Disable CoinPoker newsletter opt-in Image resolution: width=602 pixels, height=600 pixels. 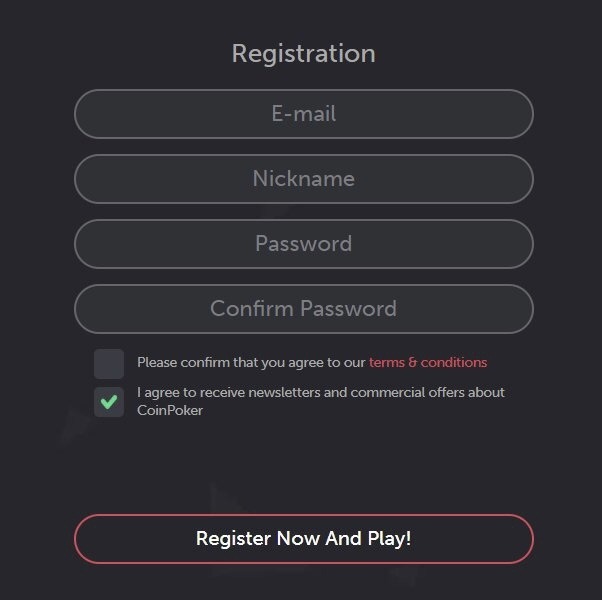[x=109, y=402]
